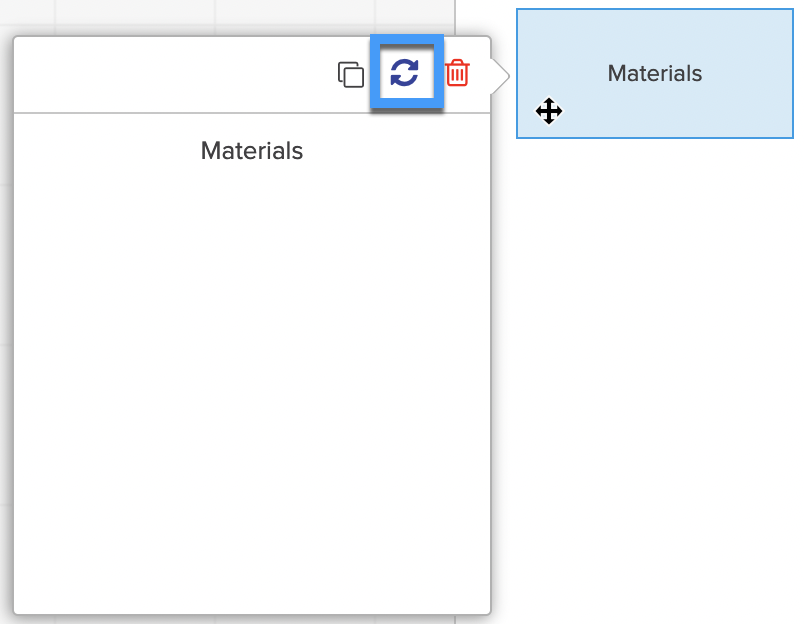
Task: Click the blue highlight frame around replace icon
Action: point(375,73)
